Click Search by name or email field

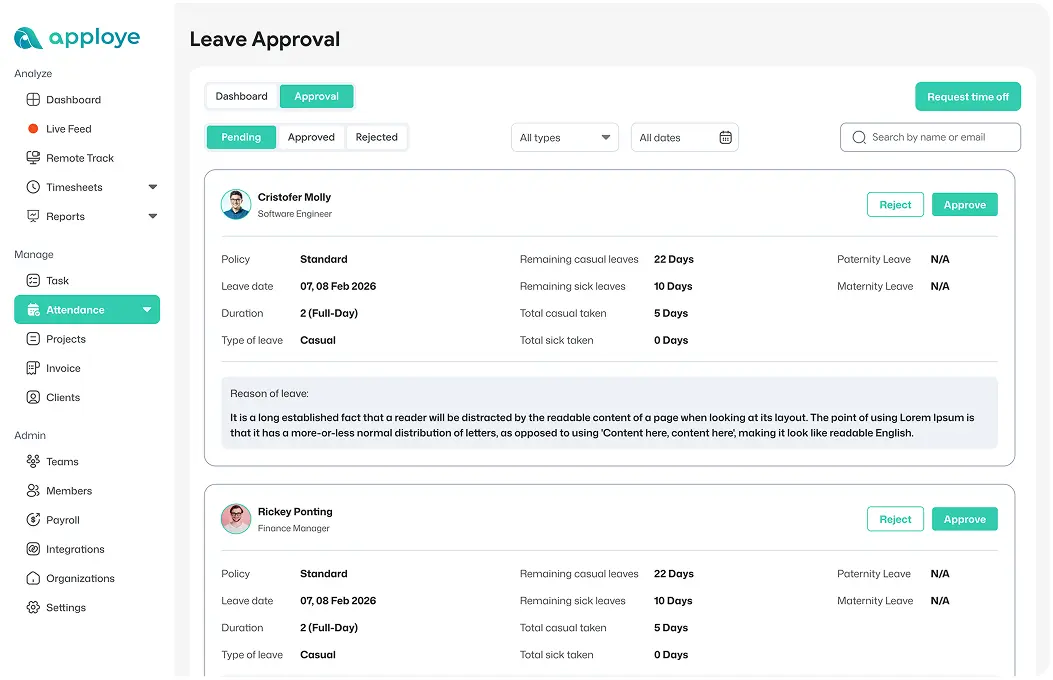(930, 138)
